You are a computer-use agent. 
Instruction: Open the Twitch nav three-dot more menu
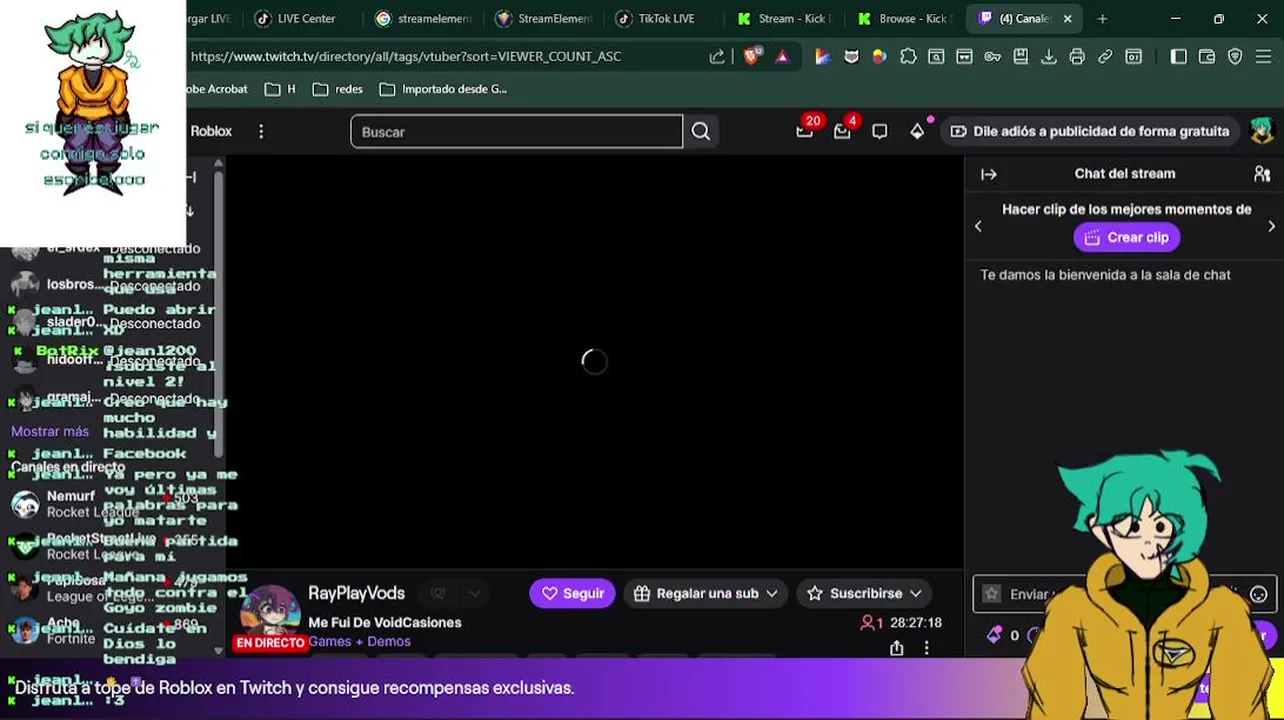tap(261, 131)
